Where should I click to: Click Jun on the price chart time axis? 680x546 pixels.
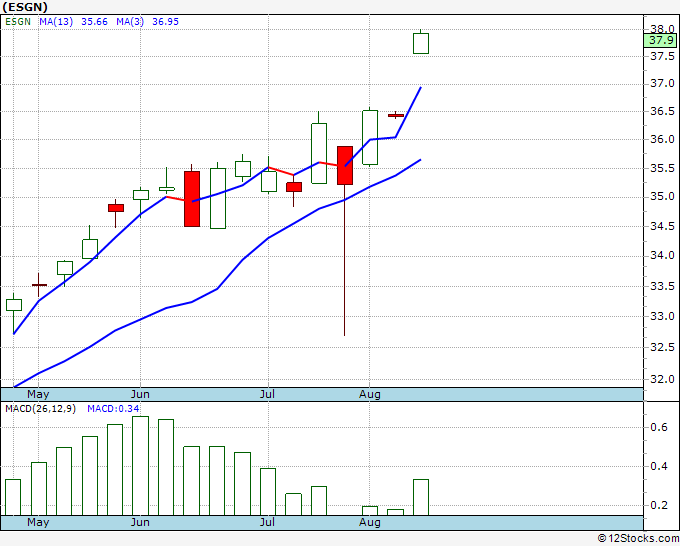[x=140, y=395]
